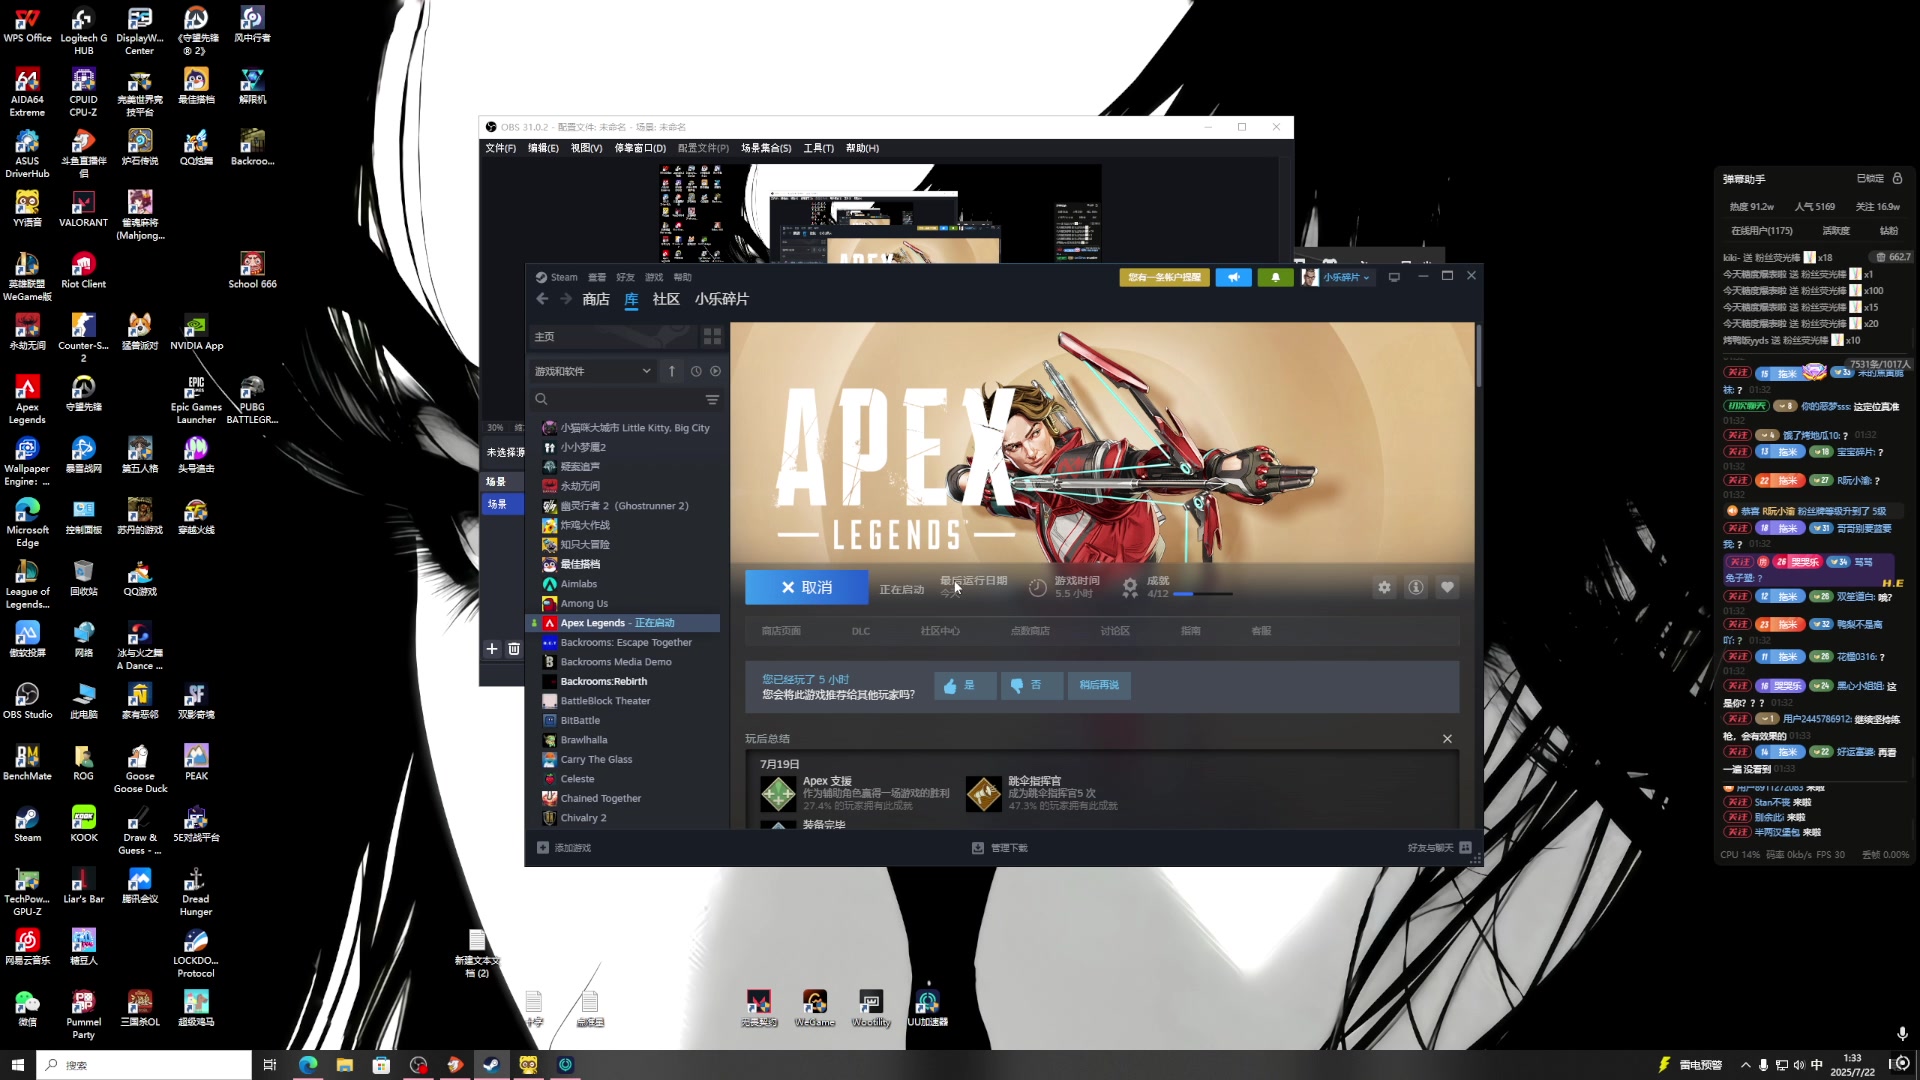Click 添加游戏 at Steam bottom
The height and width of the screenshot is (1080, 1920).
pyautogui.click(x=564, y=848)
